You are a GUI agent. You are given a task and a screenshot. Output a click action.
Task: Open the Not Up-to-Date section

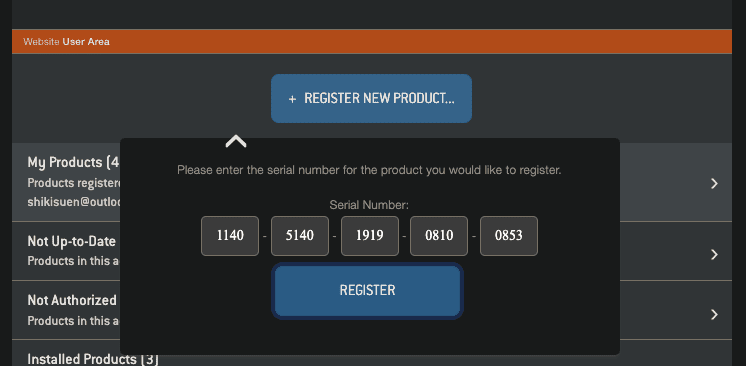(72, 241)
